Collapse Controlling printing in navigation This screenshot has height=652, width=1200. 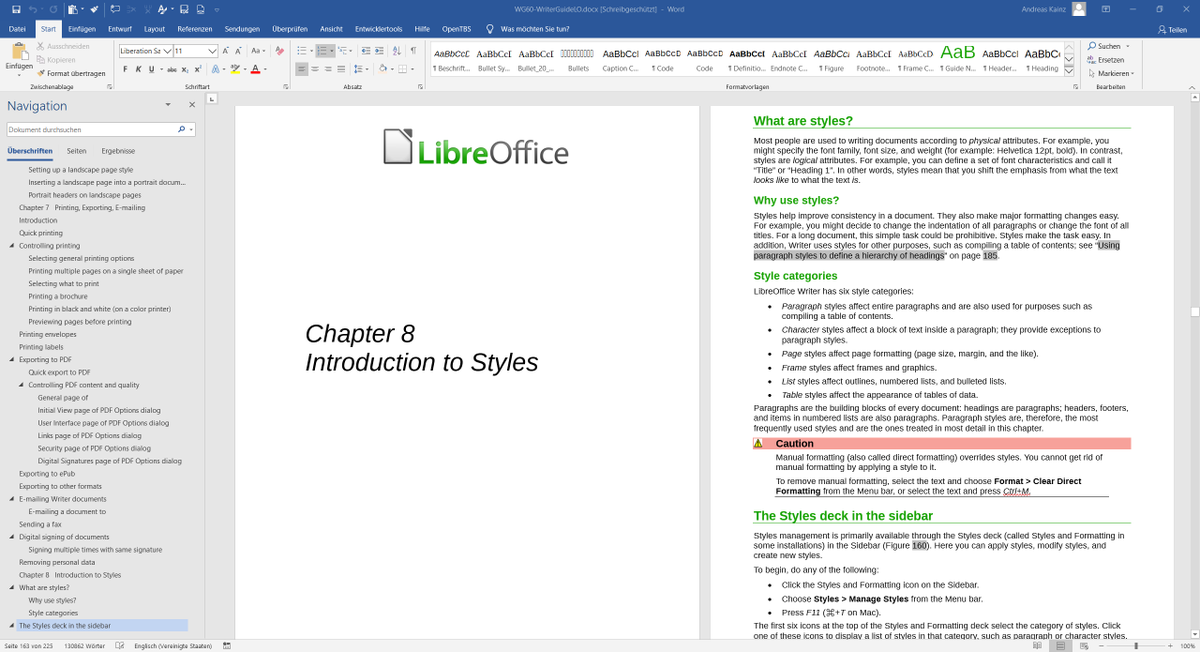point(12,245)
